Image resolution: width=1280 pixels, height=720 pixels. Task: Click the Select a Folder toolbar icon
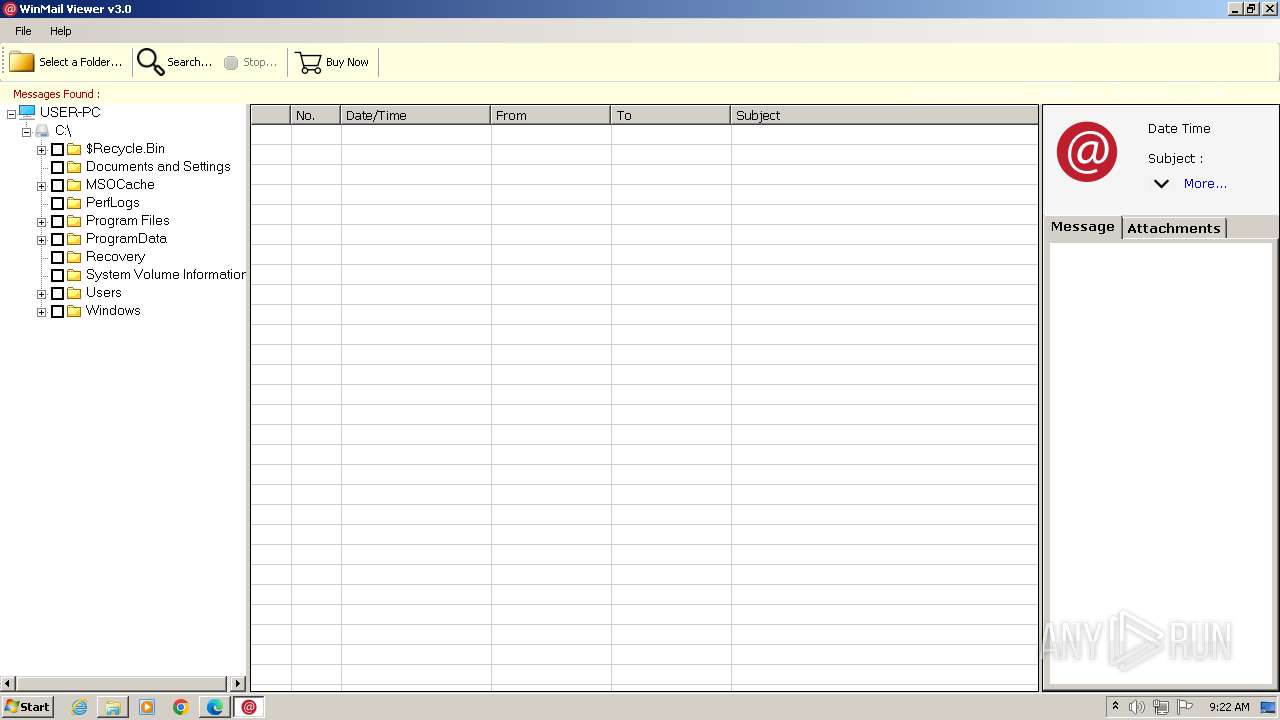pyautogui.click(x=21, y=62)
